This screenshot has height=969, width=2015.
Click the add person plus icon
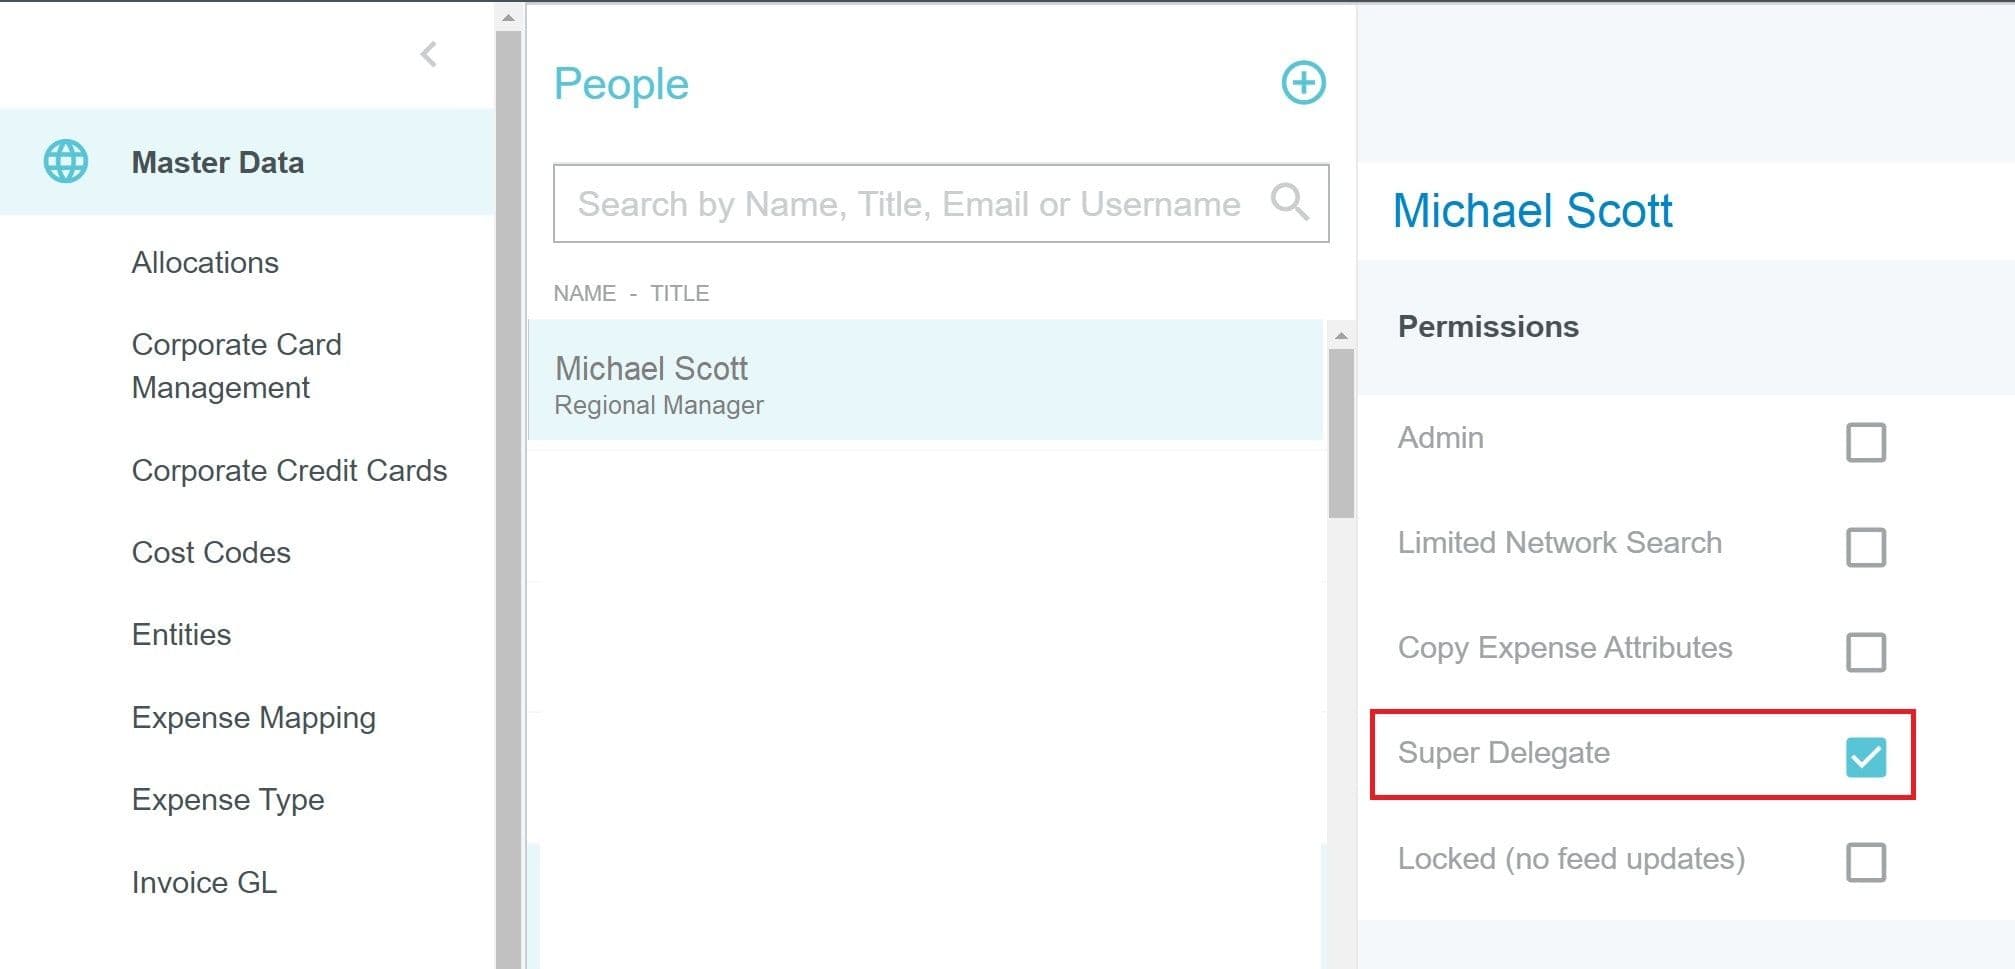(x=1303, y=83)
